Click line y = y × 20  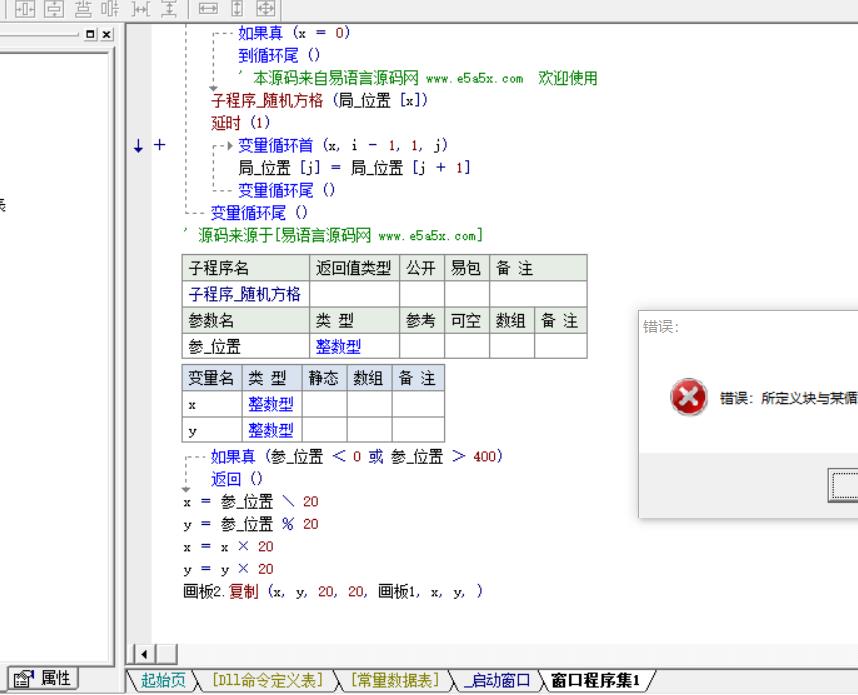pyautogui.click(x=228, y=569)
